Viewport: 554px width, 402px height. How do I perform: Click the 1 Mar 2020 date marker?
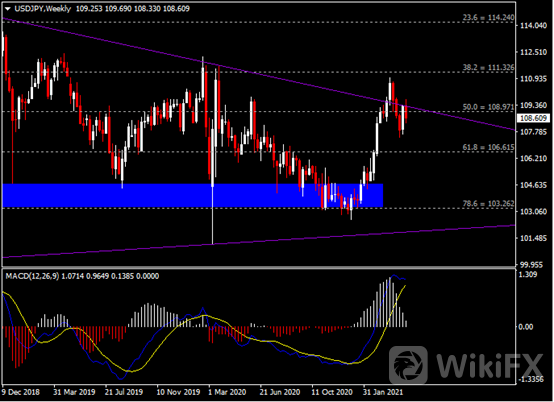227,392
